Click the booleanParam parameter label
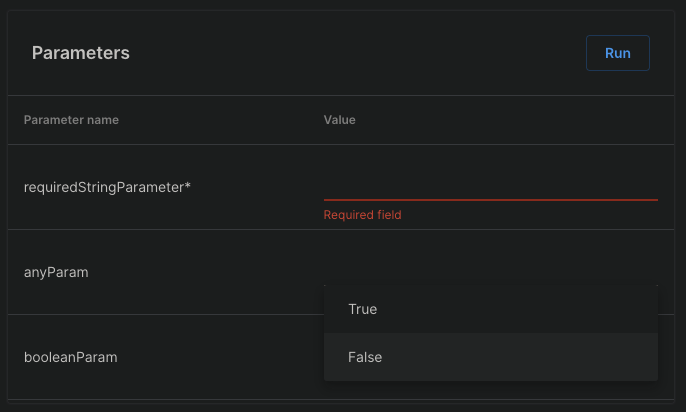The image size is (686, 412). pos(70,357)
